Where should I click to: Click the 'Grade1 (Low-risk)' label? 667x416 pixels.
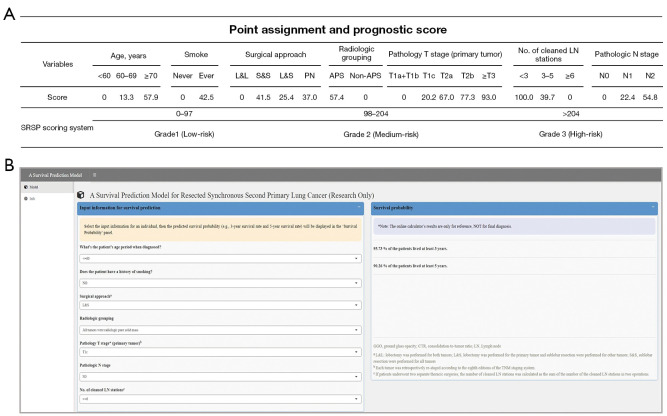tap(184, 134)
